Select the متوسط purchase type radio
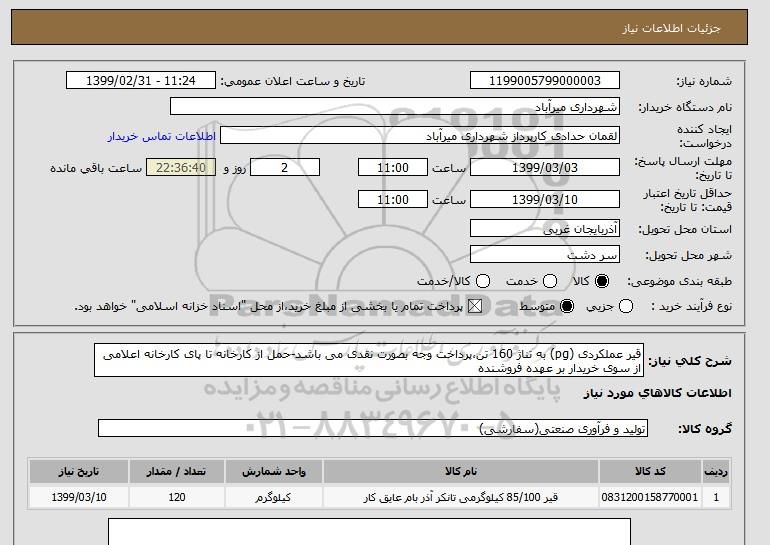 click(x=567, y=306)
